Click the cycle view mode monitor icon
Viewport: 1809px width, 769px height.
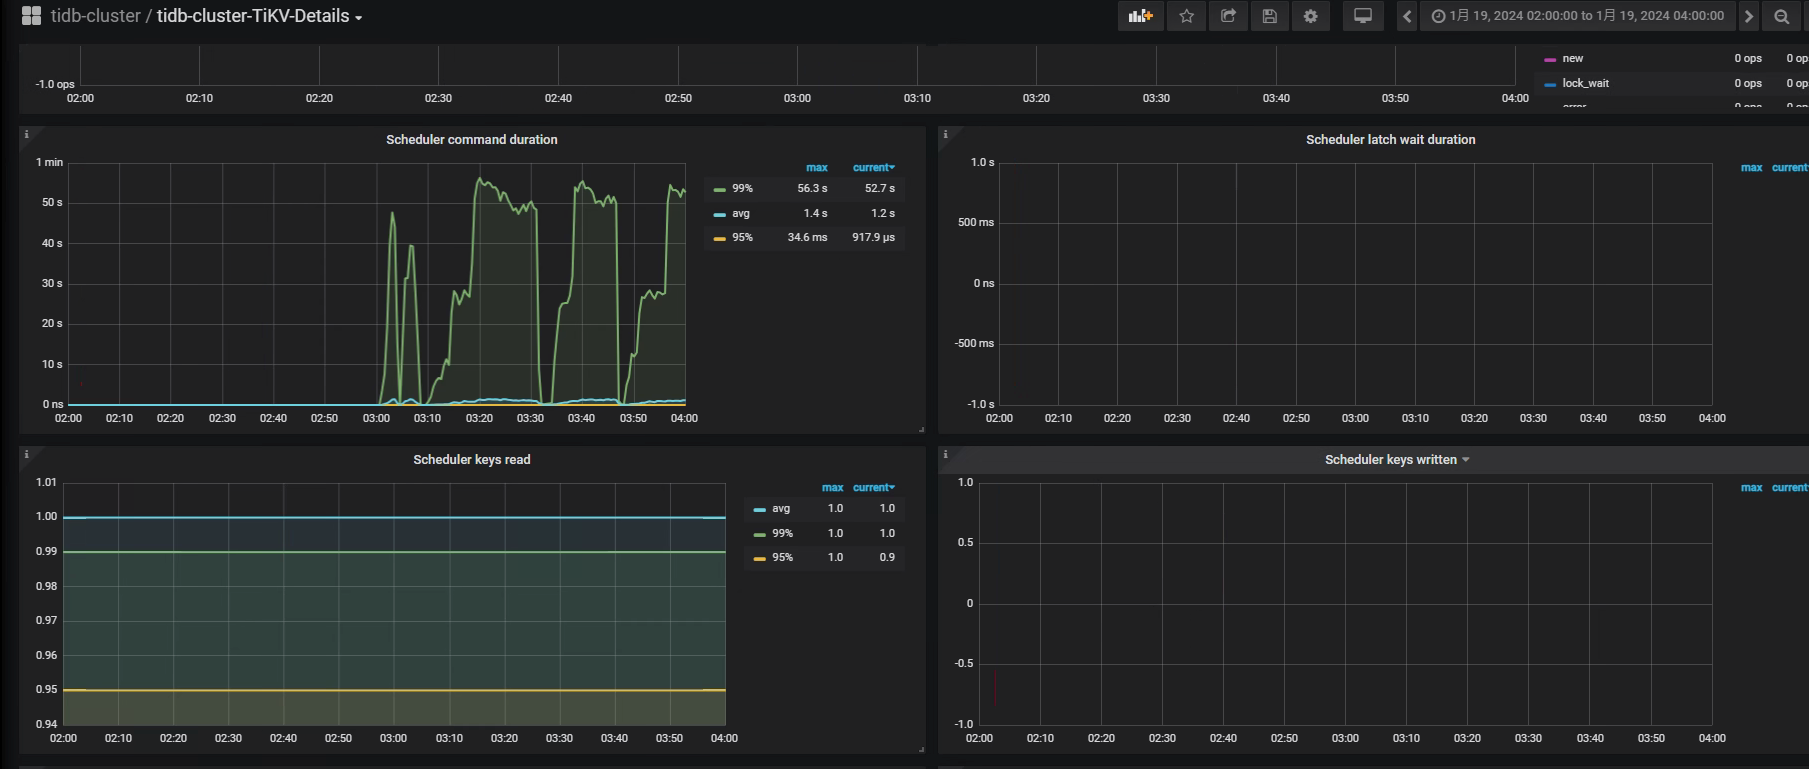1362,16
